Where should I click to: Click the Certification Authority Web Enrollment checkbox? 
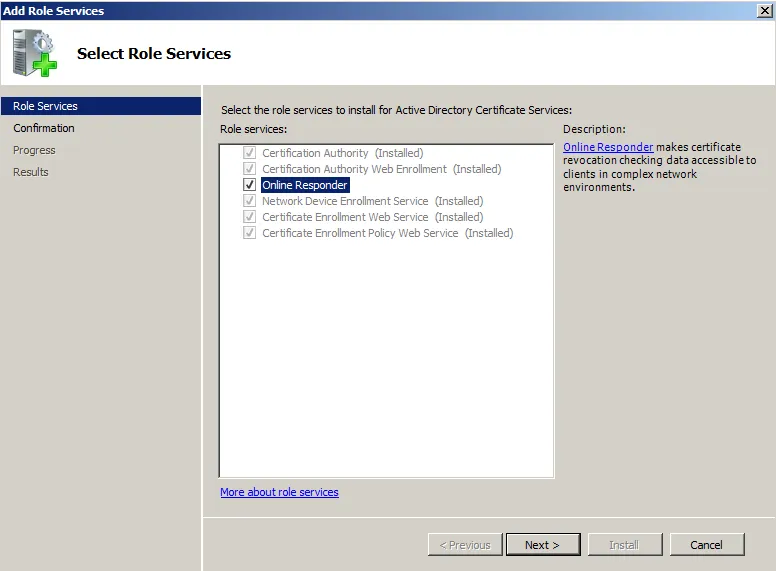point(250,169)
